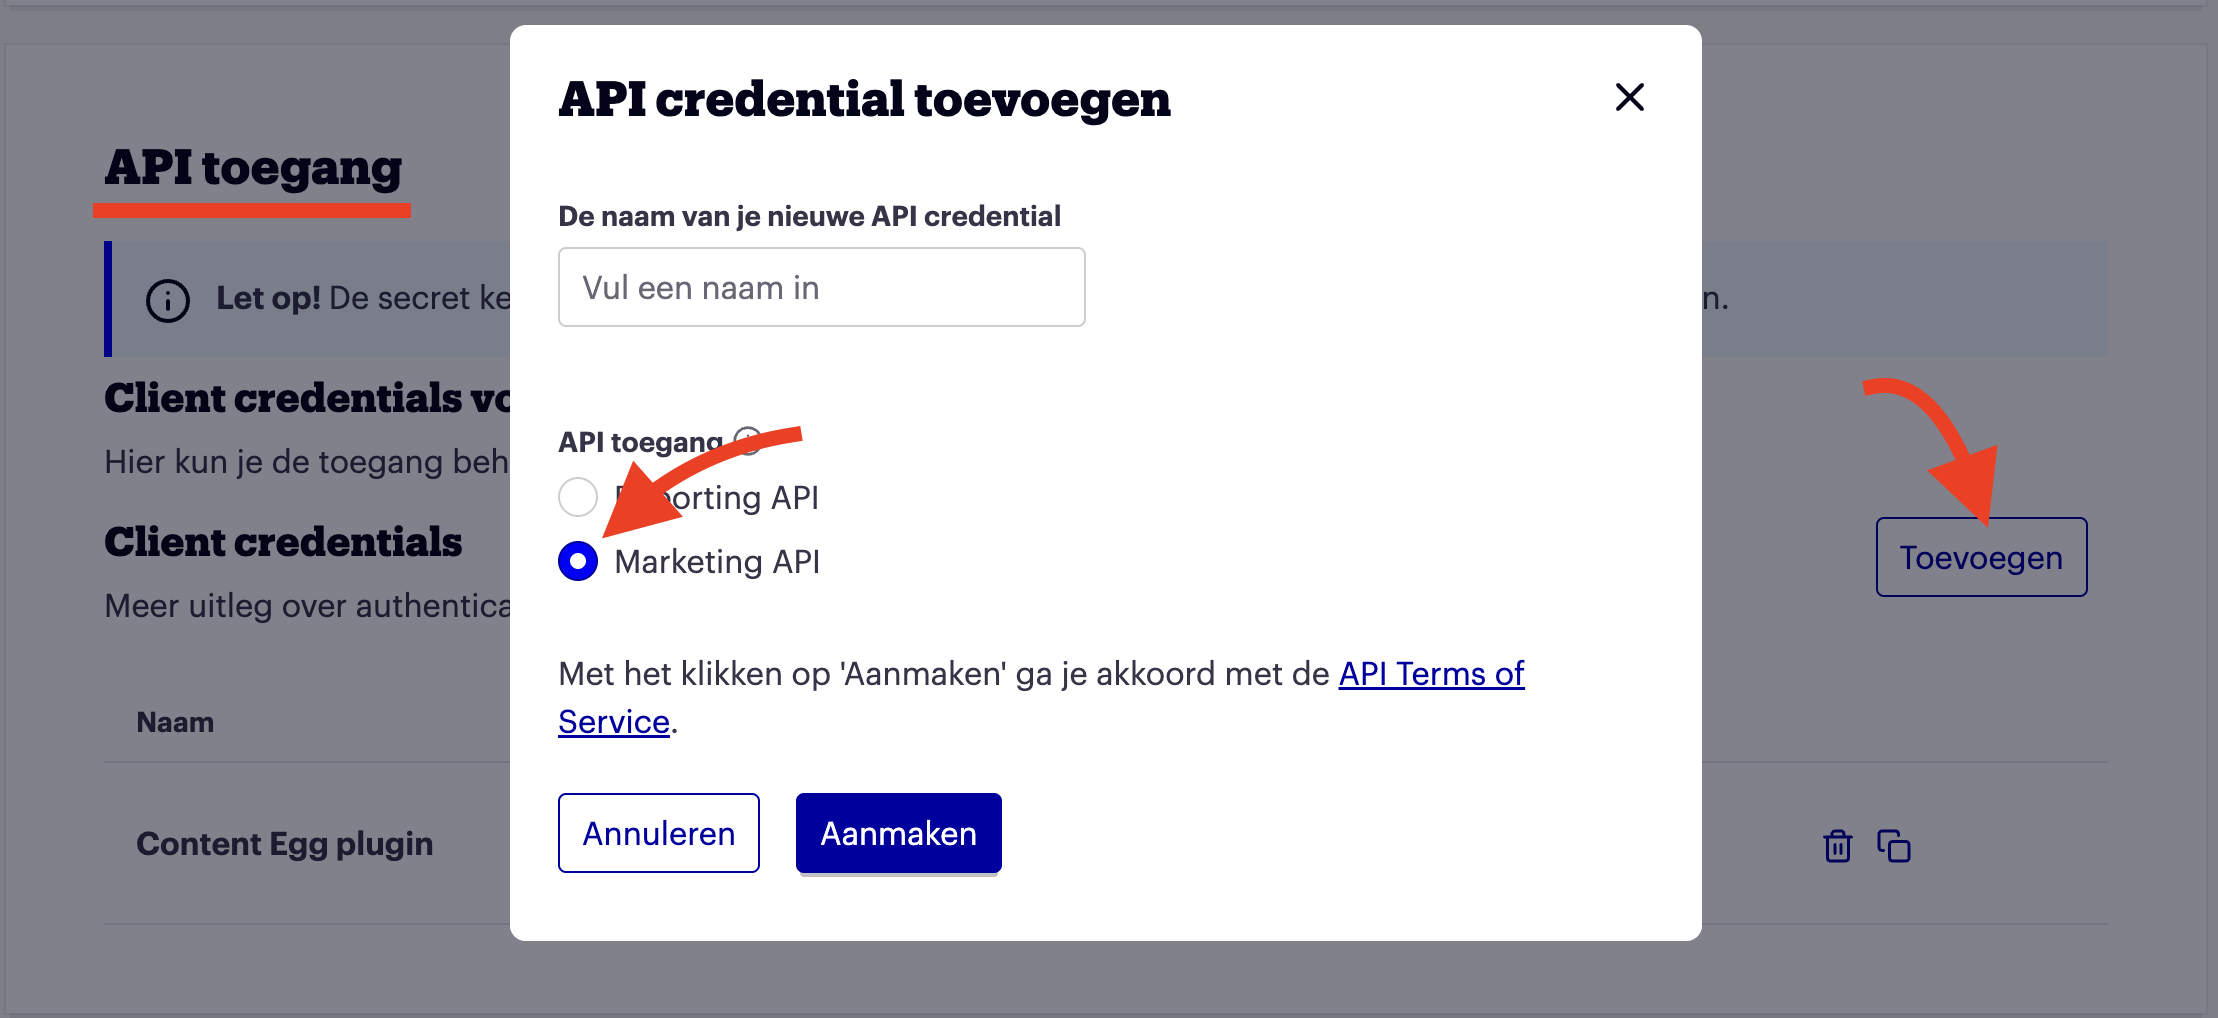Click 'De naam van je nieuwe API credential' label

coord(809,216)
